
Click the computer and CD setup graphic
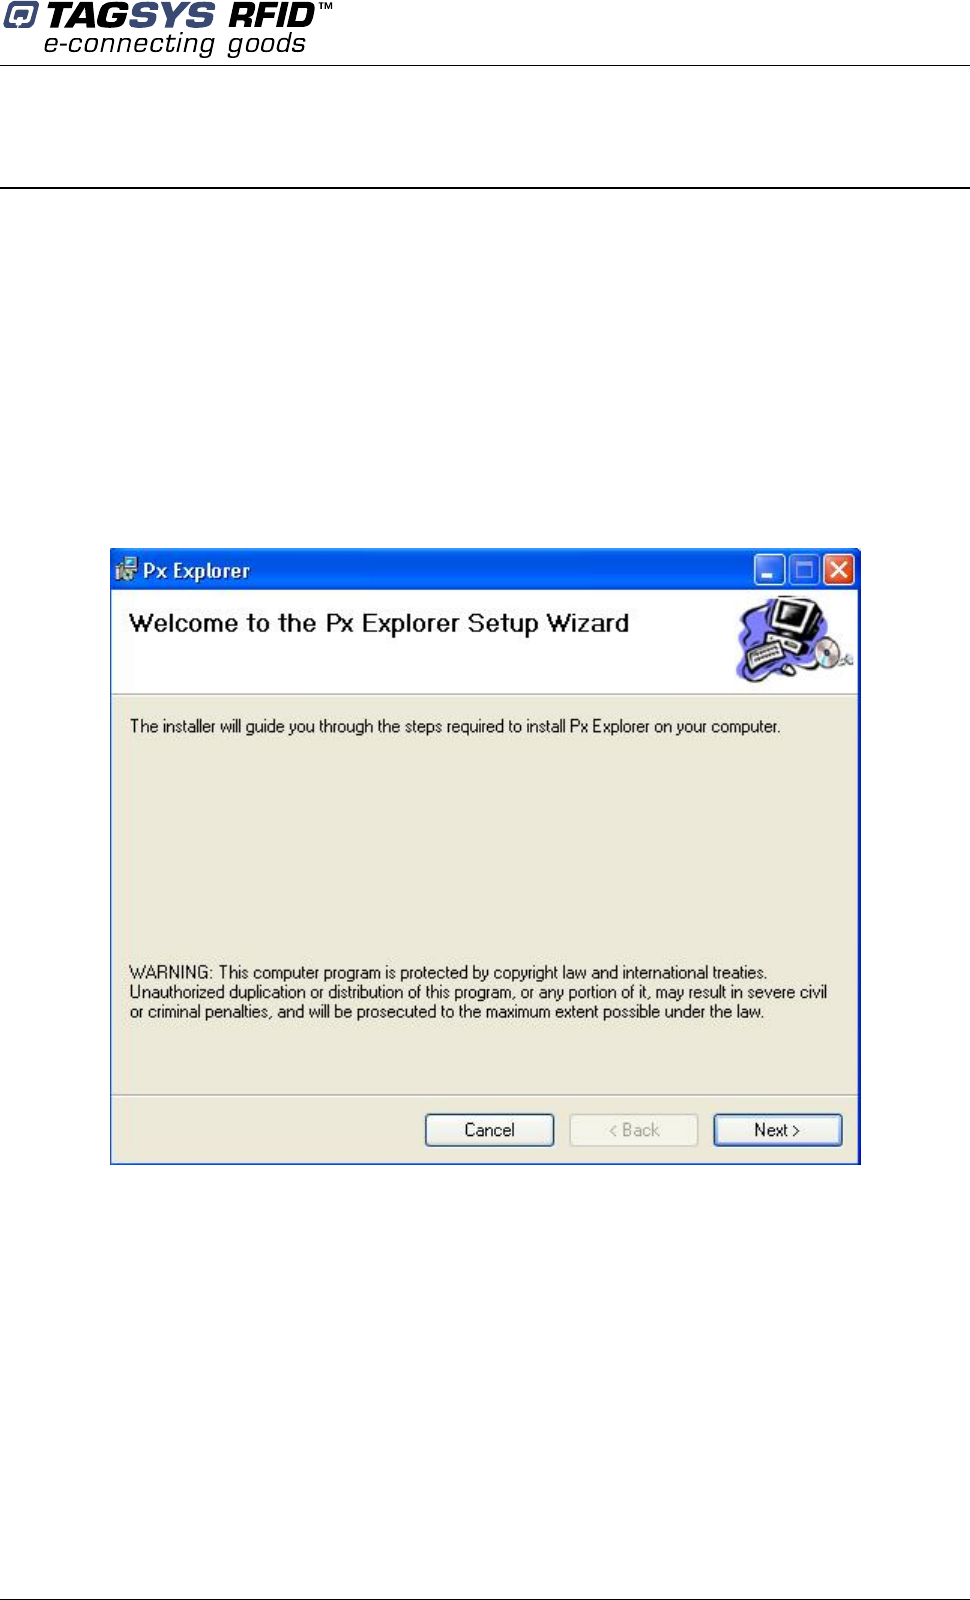pyautogui.click(x=794, y=639)
